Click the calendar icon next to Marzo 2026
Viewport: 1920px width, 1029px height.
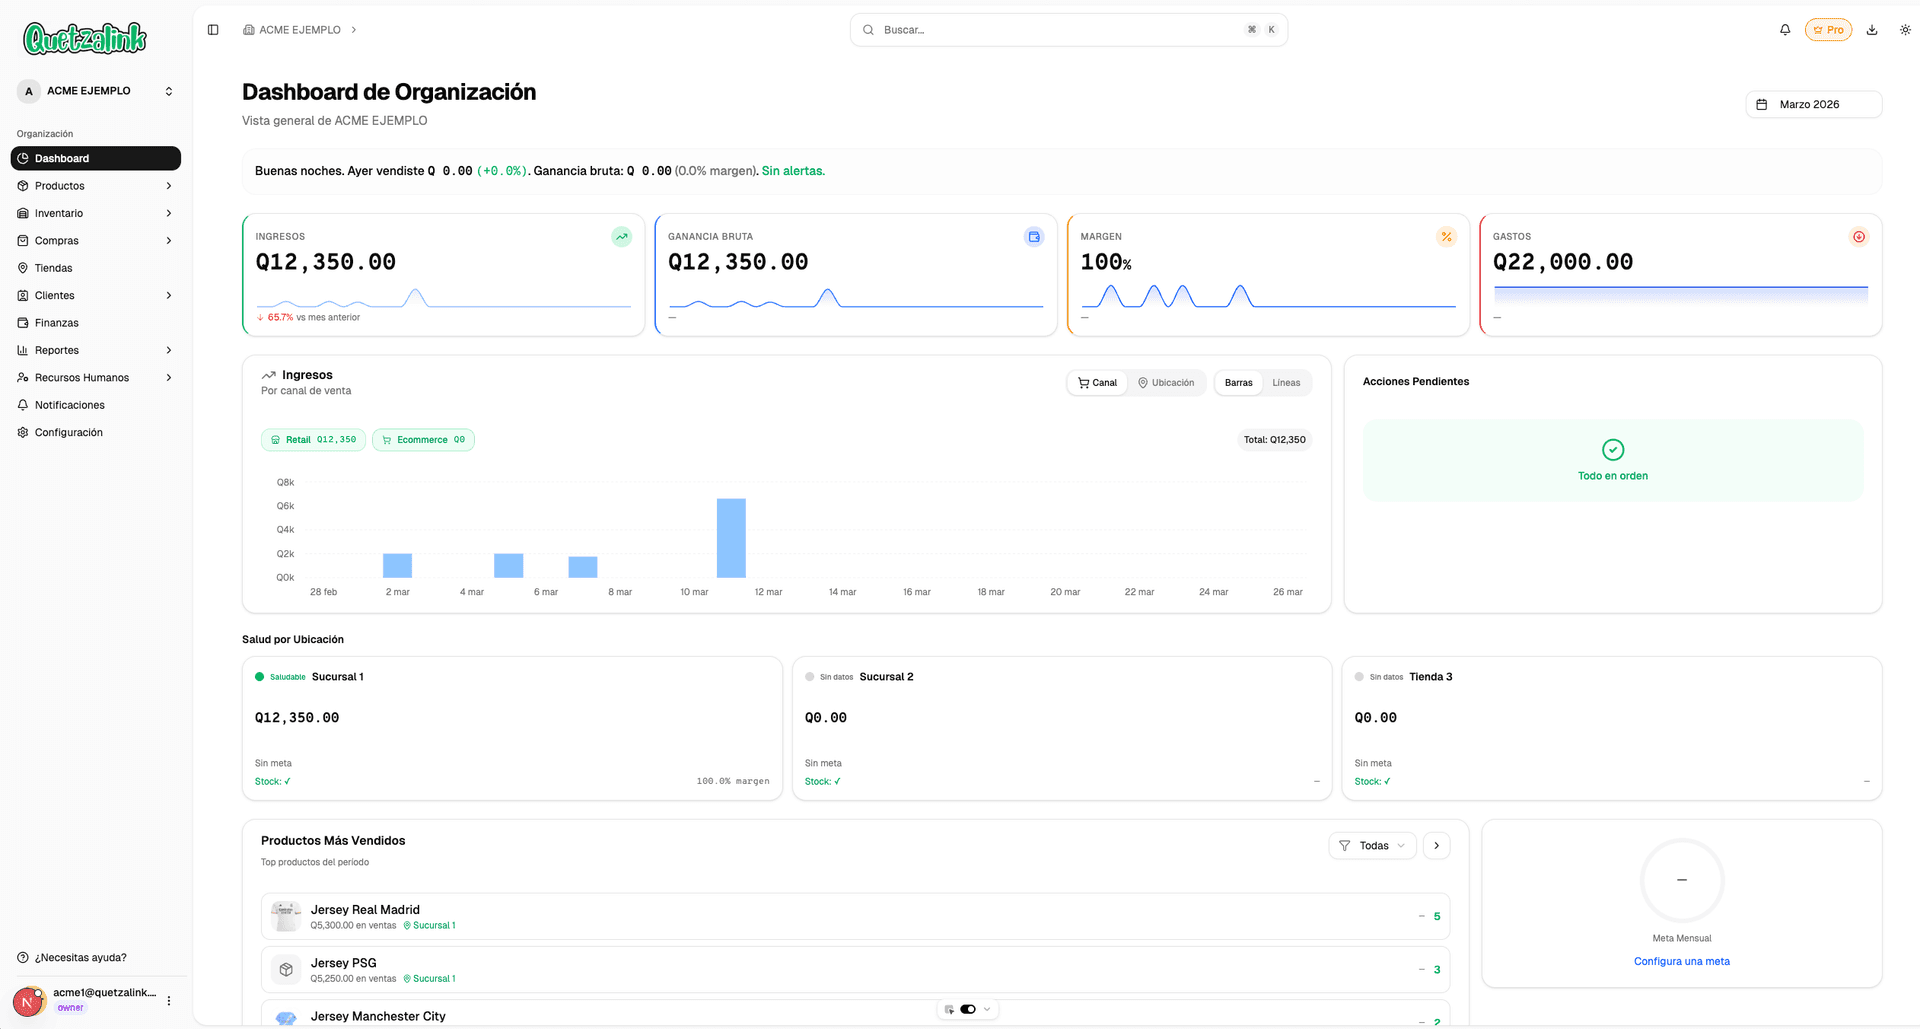click(1765, 104)
